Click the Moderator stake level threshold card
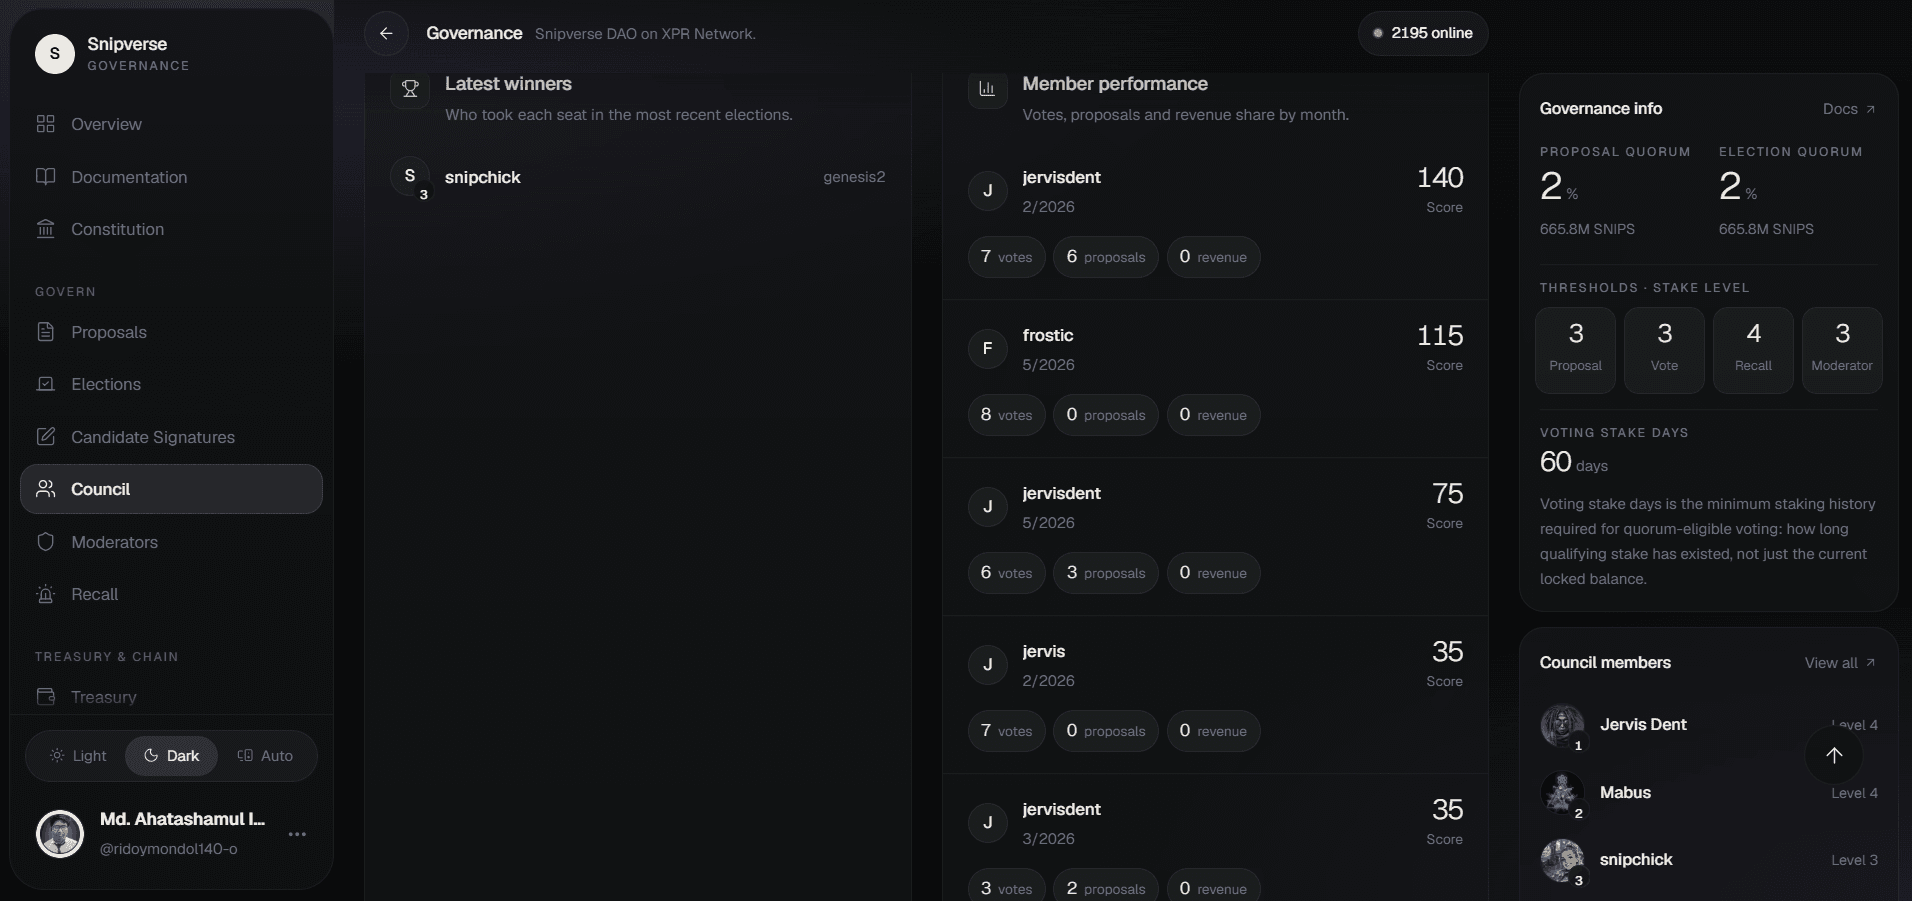1912x901 pixels. (1842, 350)
